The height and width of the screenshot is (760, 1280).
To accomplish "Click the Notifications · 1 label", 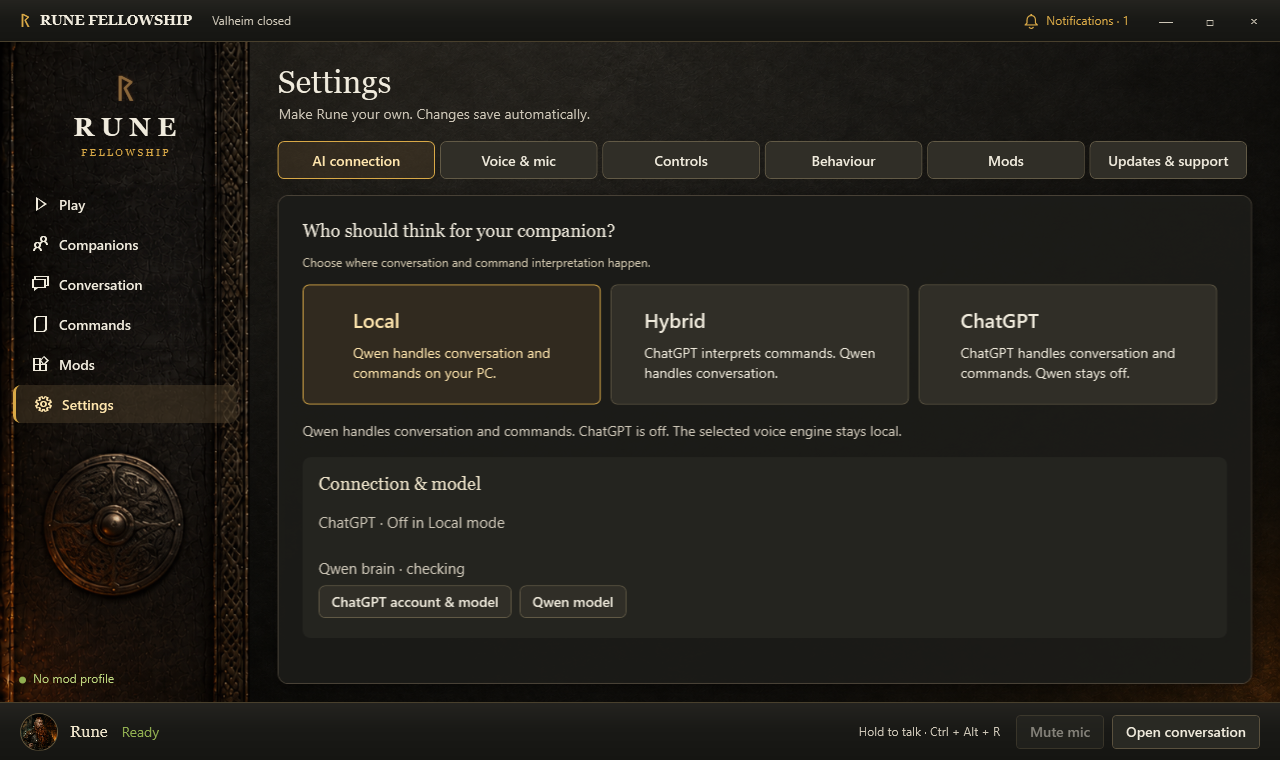I will [x=1087, y=21].
